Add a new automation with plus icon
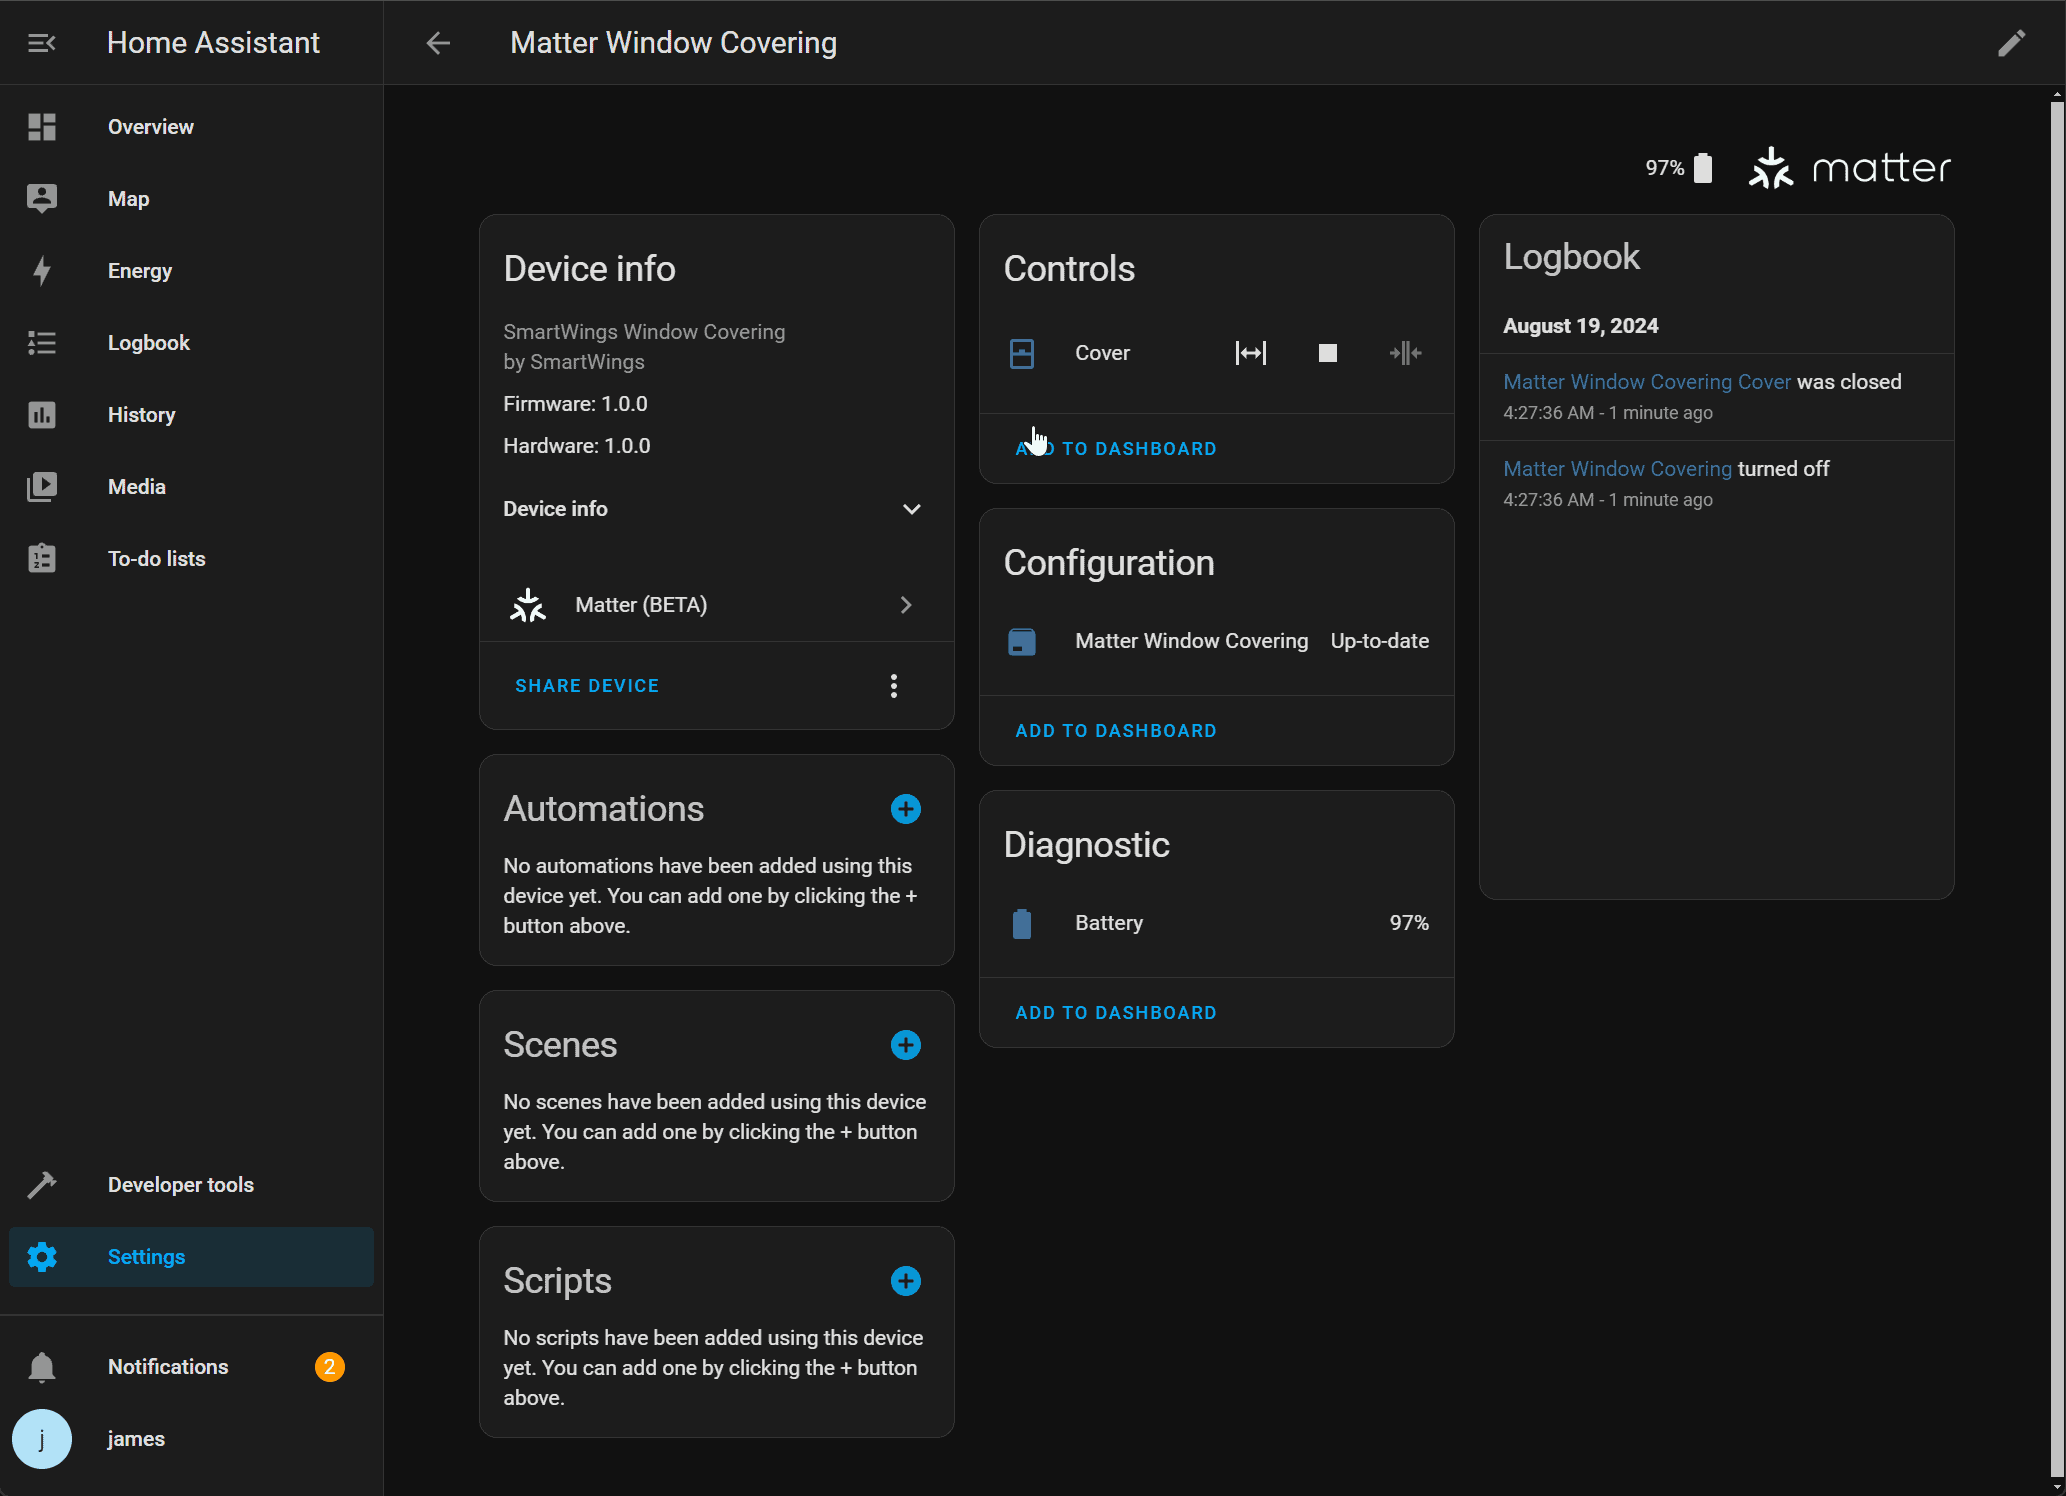This screenshot has width=2066, height=1496. (905, 809)
